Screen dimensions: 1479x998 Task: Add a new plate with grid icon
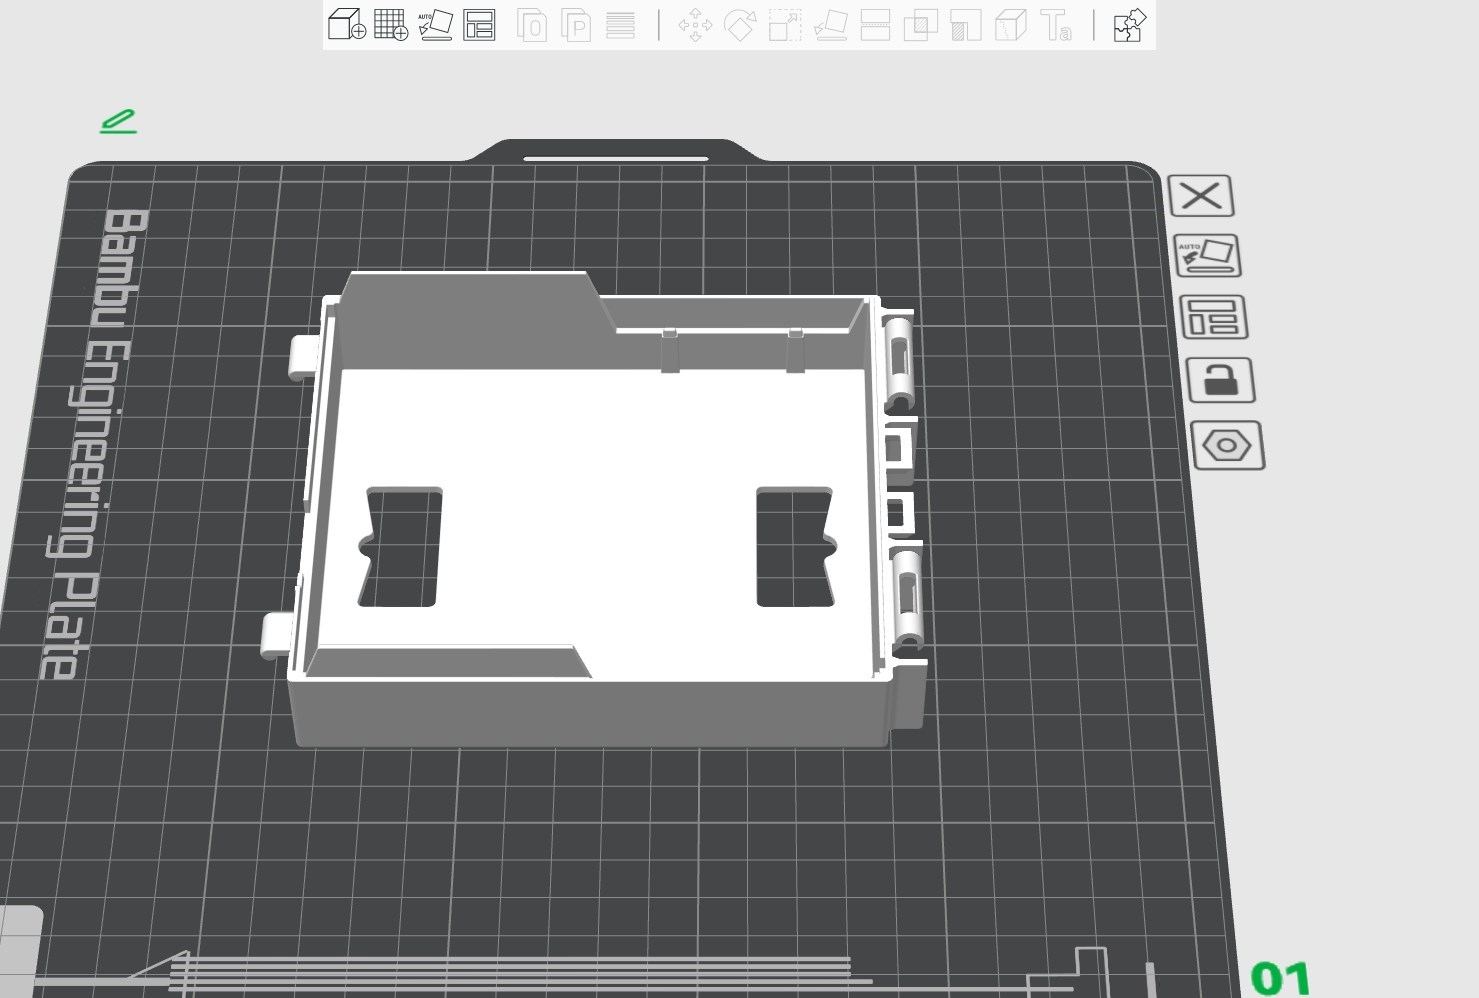pos(390,24)
